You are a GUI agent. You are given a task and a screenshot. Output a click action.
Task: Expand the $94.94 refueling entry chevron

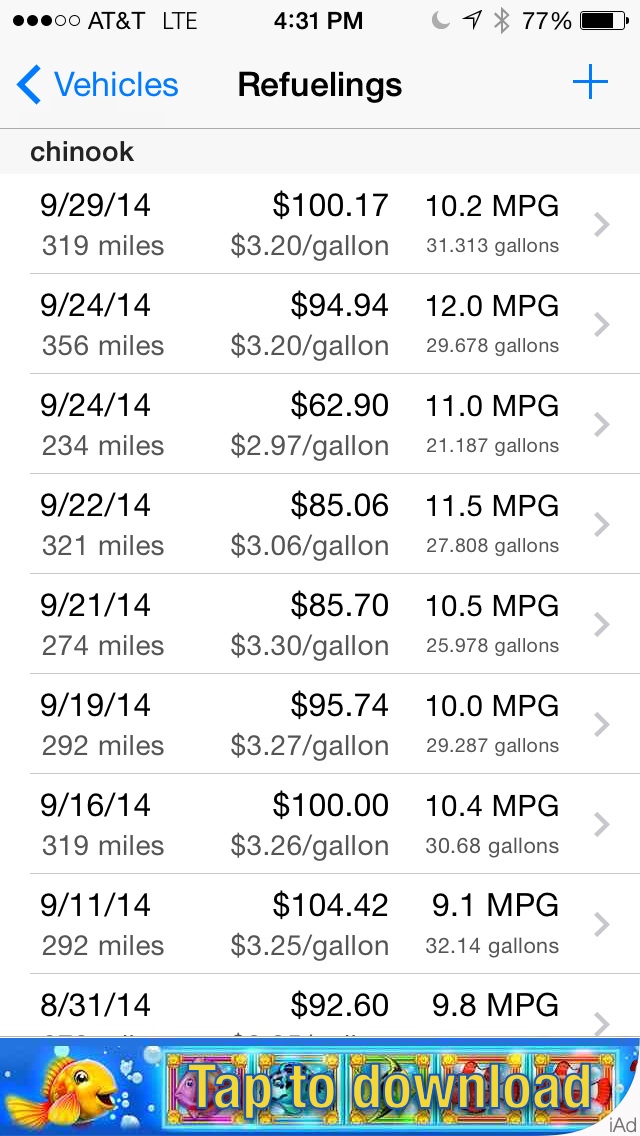[x=601, y=325]
